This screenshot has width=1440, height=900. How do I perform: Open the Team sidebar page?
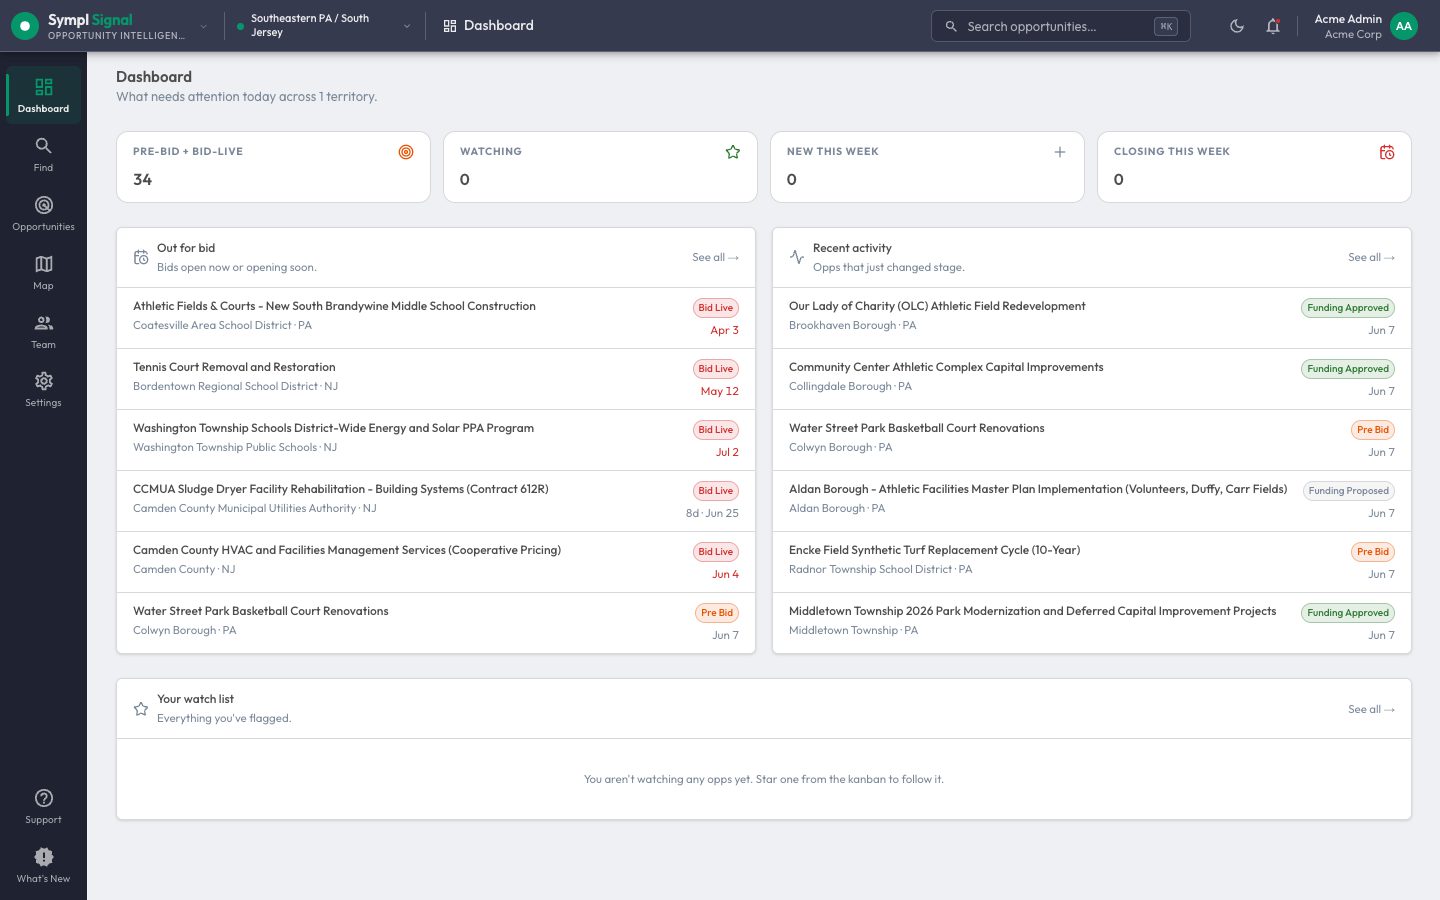43,331
